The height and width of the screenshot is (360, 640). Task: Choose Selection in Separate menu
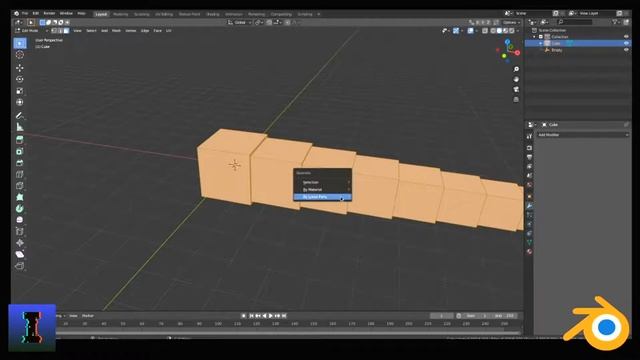(x=322, y=182)
